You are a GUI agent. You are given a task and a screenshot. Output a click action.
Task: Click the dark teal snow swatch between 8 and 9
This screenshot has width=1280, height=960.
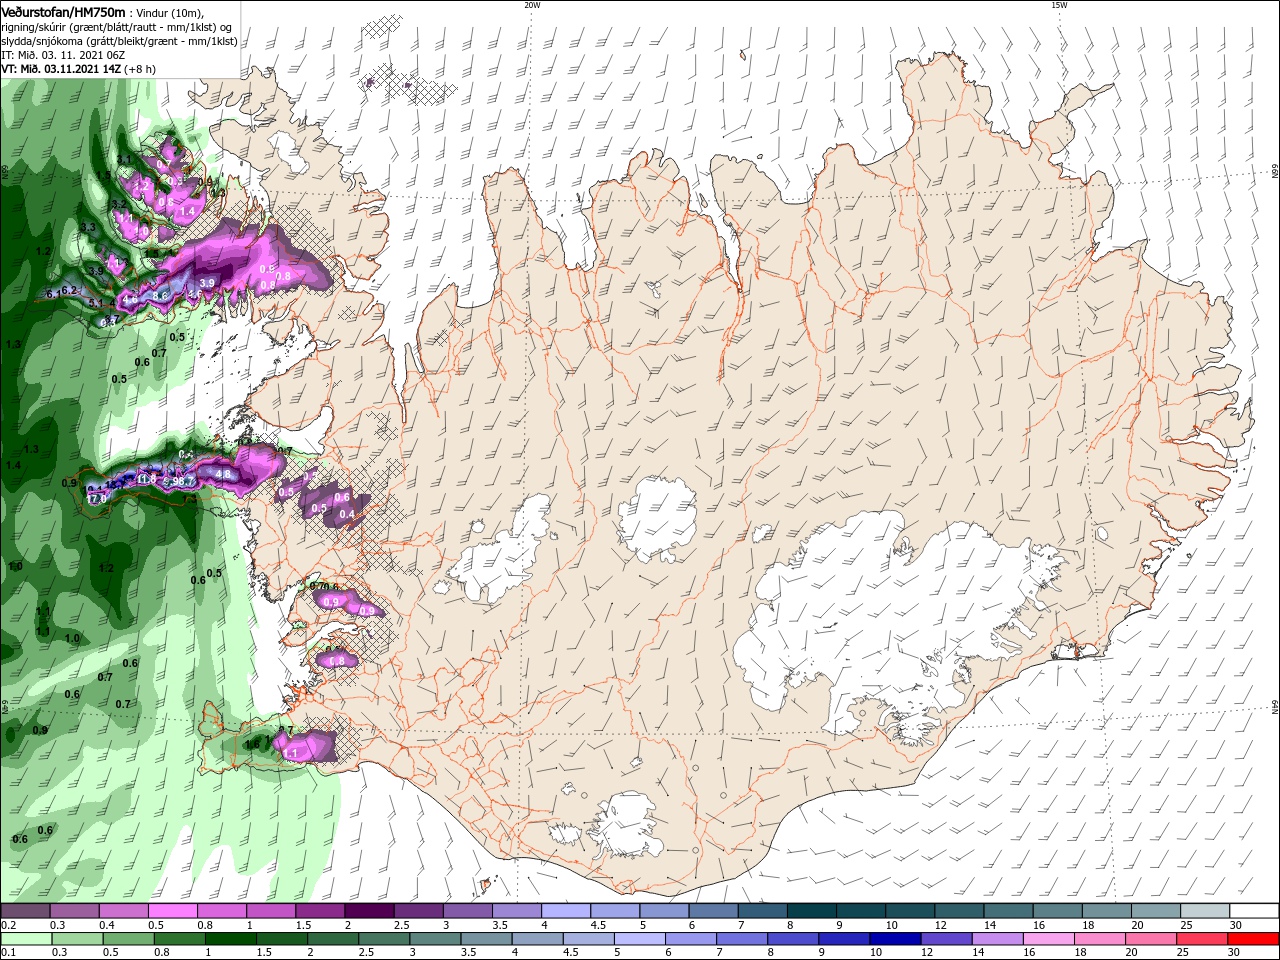point(810,911)
